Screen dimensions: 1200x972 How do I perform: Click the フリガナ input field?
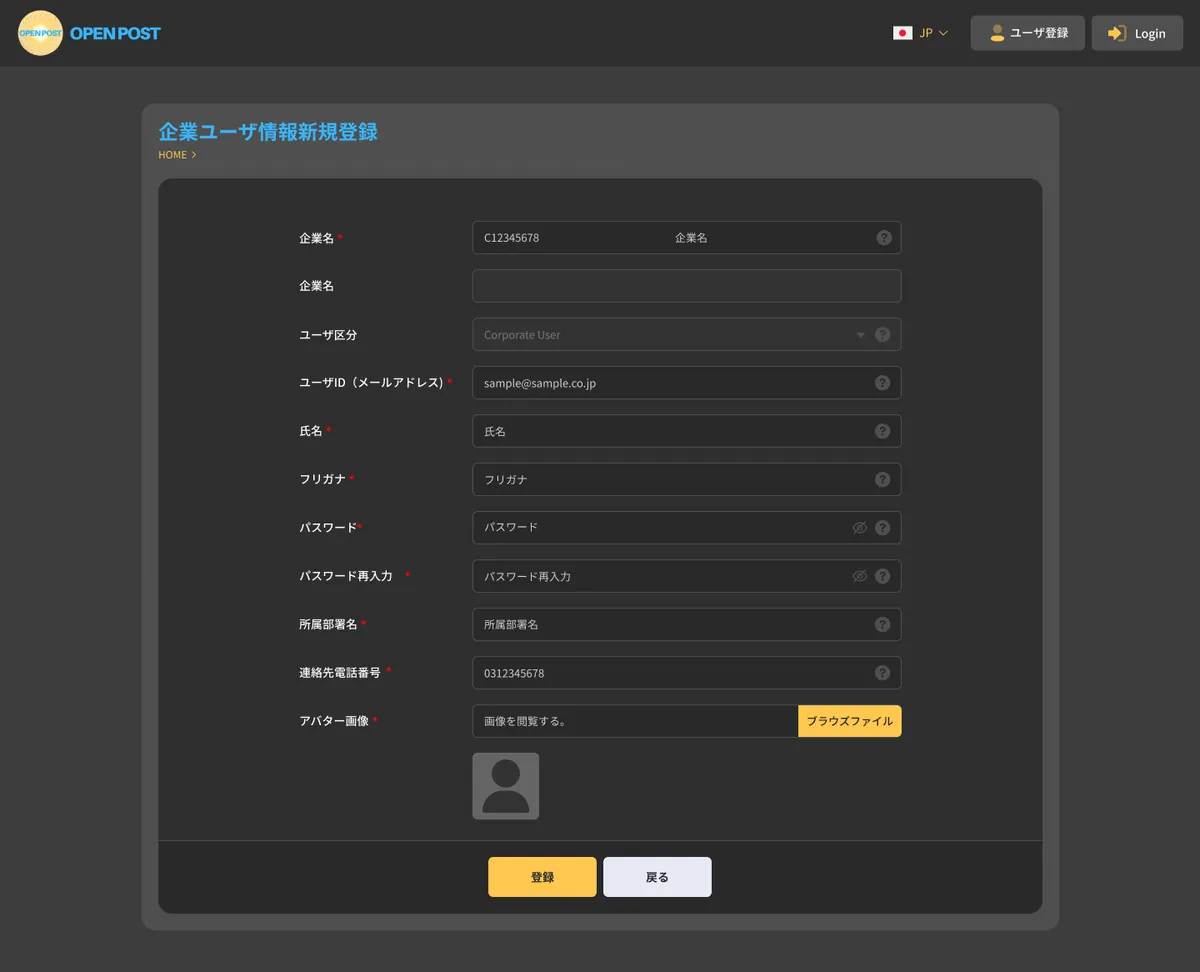pos(687,479)
